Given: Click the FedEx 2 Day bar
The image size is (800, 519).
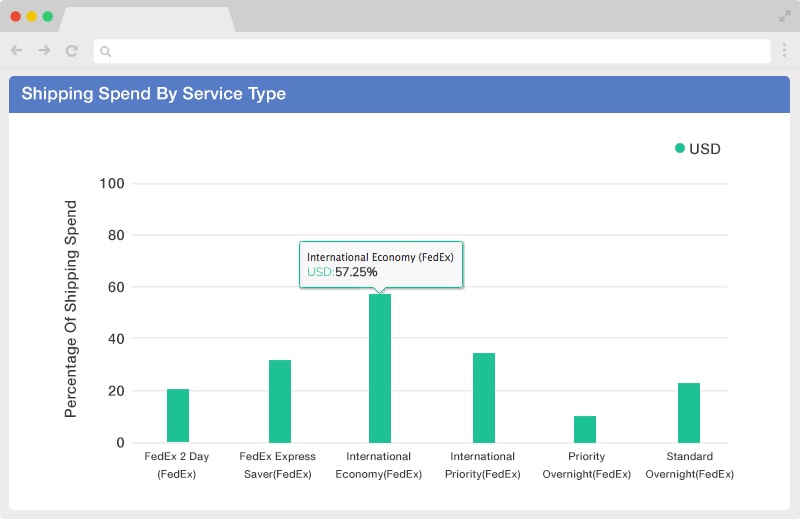Looking at the screenshot, I should [178, 415].
